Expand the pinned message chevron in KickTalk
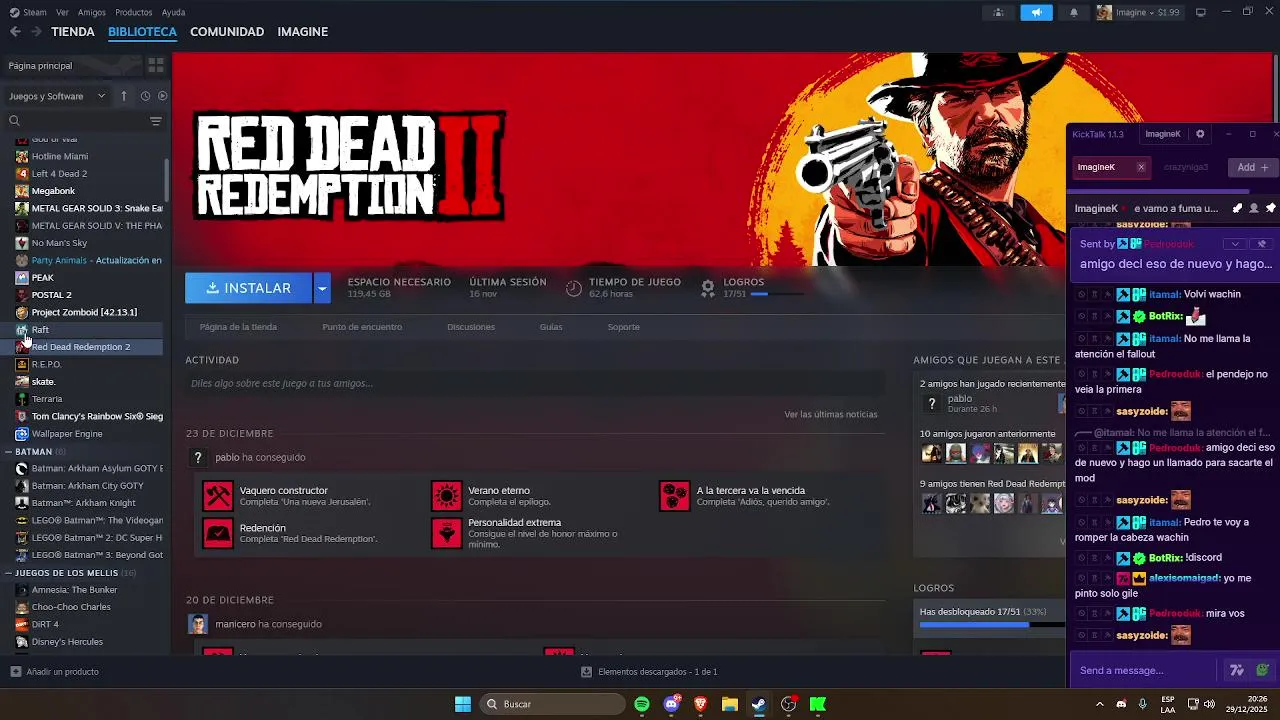The image size is (1280, 720). [1235, 244]
